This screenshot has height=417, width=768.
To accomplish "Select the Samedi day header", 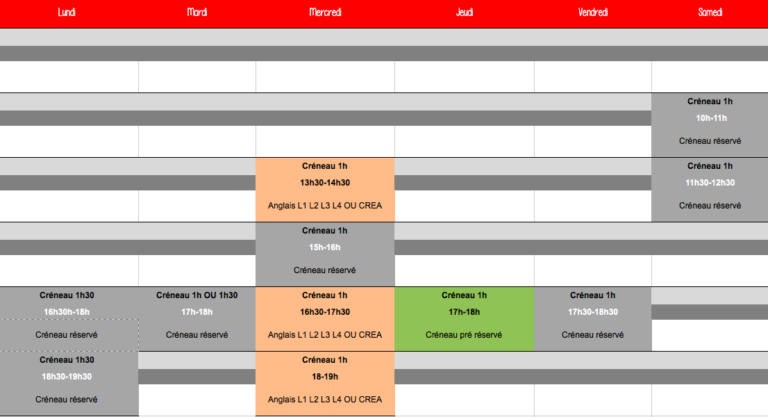I will point(710,12).
